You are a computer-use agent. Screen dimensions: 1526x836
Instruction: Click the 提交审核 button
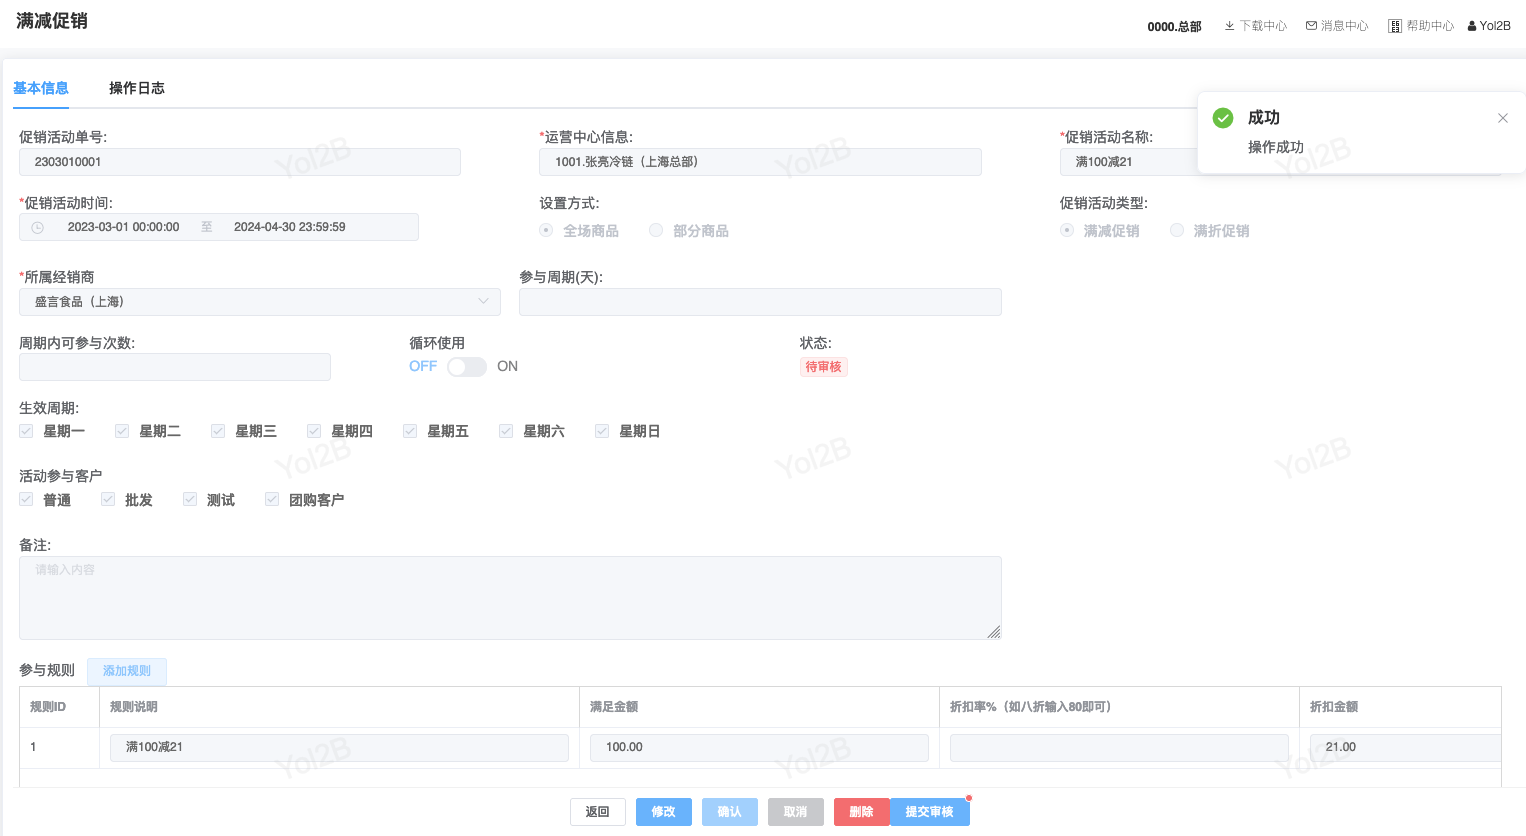[930, 812]
